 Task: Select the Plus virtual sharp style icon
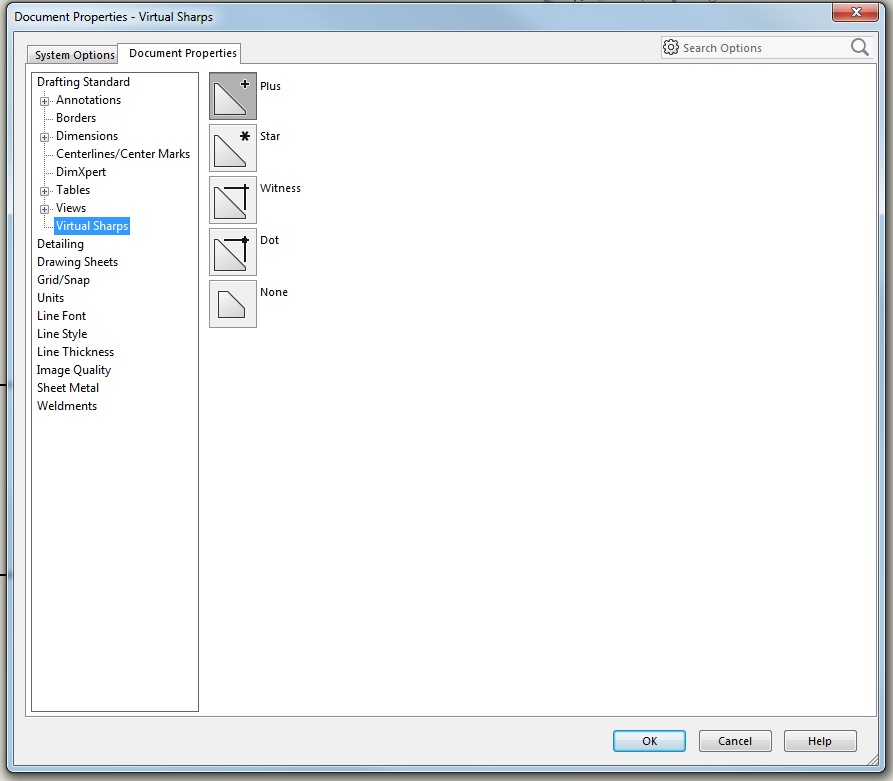233,96
